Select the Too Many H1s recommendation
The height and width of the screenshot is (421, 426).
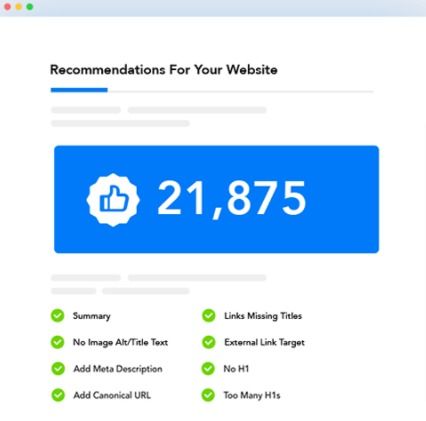[252, 395]
